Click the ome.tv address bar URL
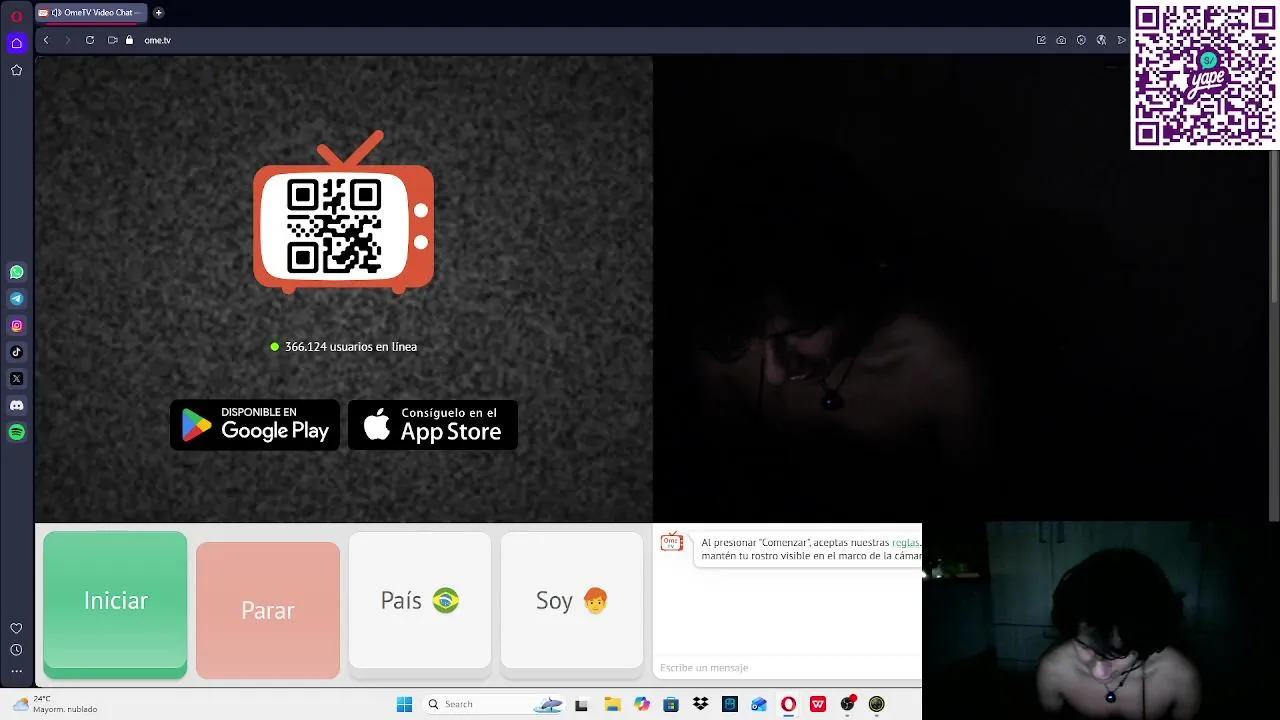The image size is (1280, 720). click(157, 40)
